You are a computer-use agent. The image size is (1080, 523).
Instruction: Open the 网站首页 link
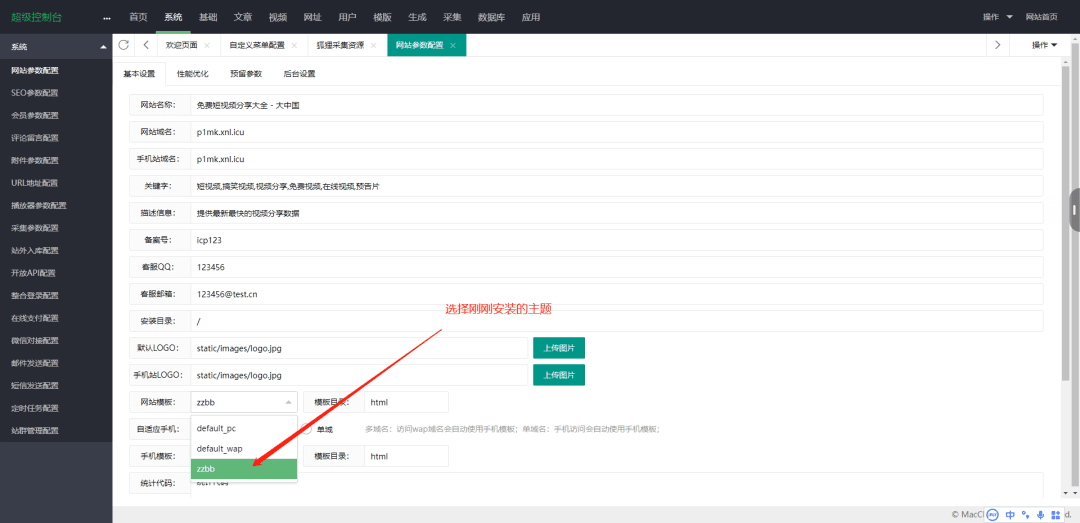coord(1041,17)
